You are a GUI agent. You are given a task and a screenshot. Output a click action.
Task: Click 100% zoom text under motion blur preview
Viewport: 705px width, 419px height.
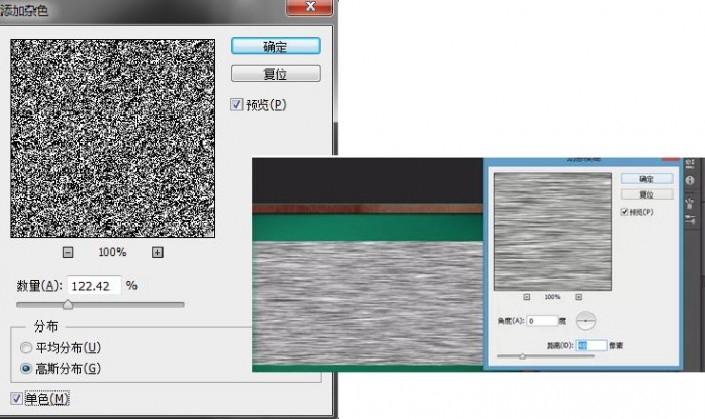click(552, 297)
